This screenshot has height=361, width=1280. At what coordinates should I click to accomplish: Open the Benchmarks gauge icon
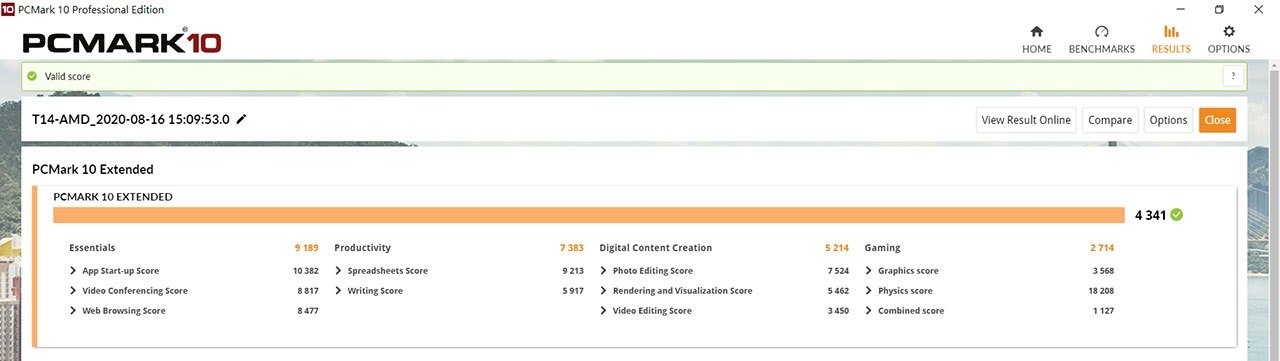pos(1101,31)
